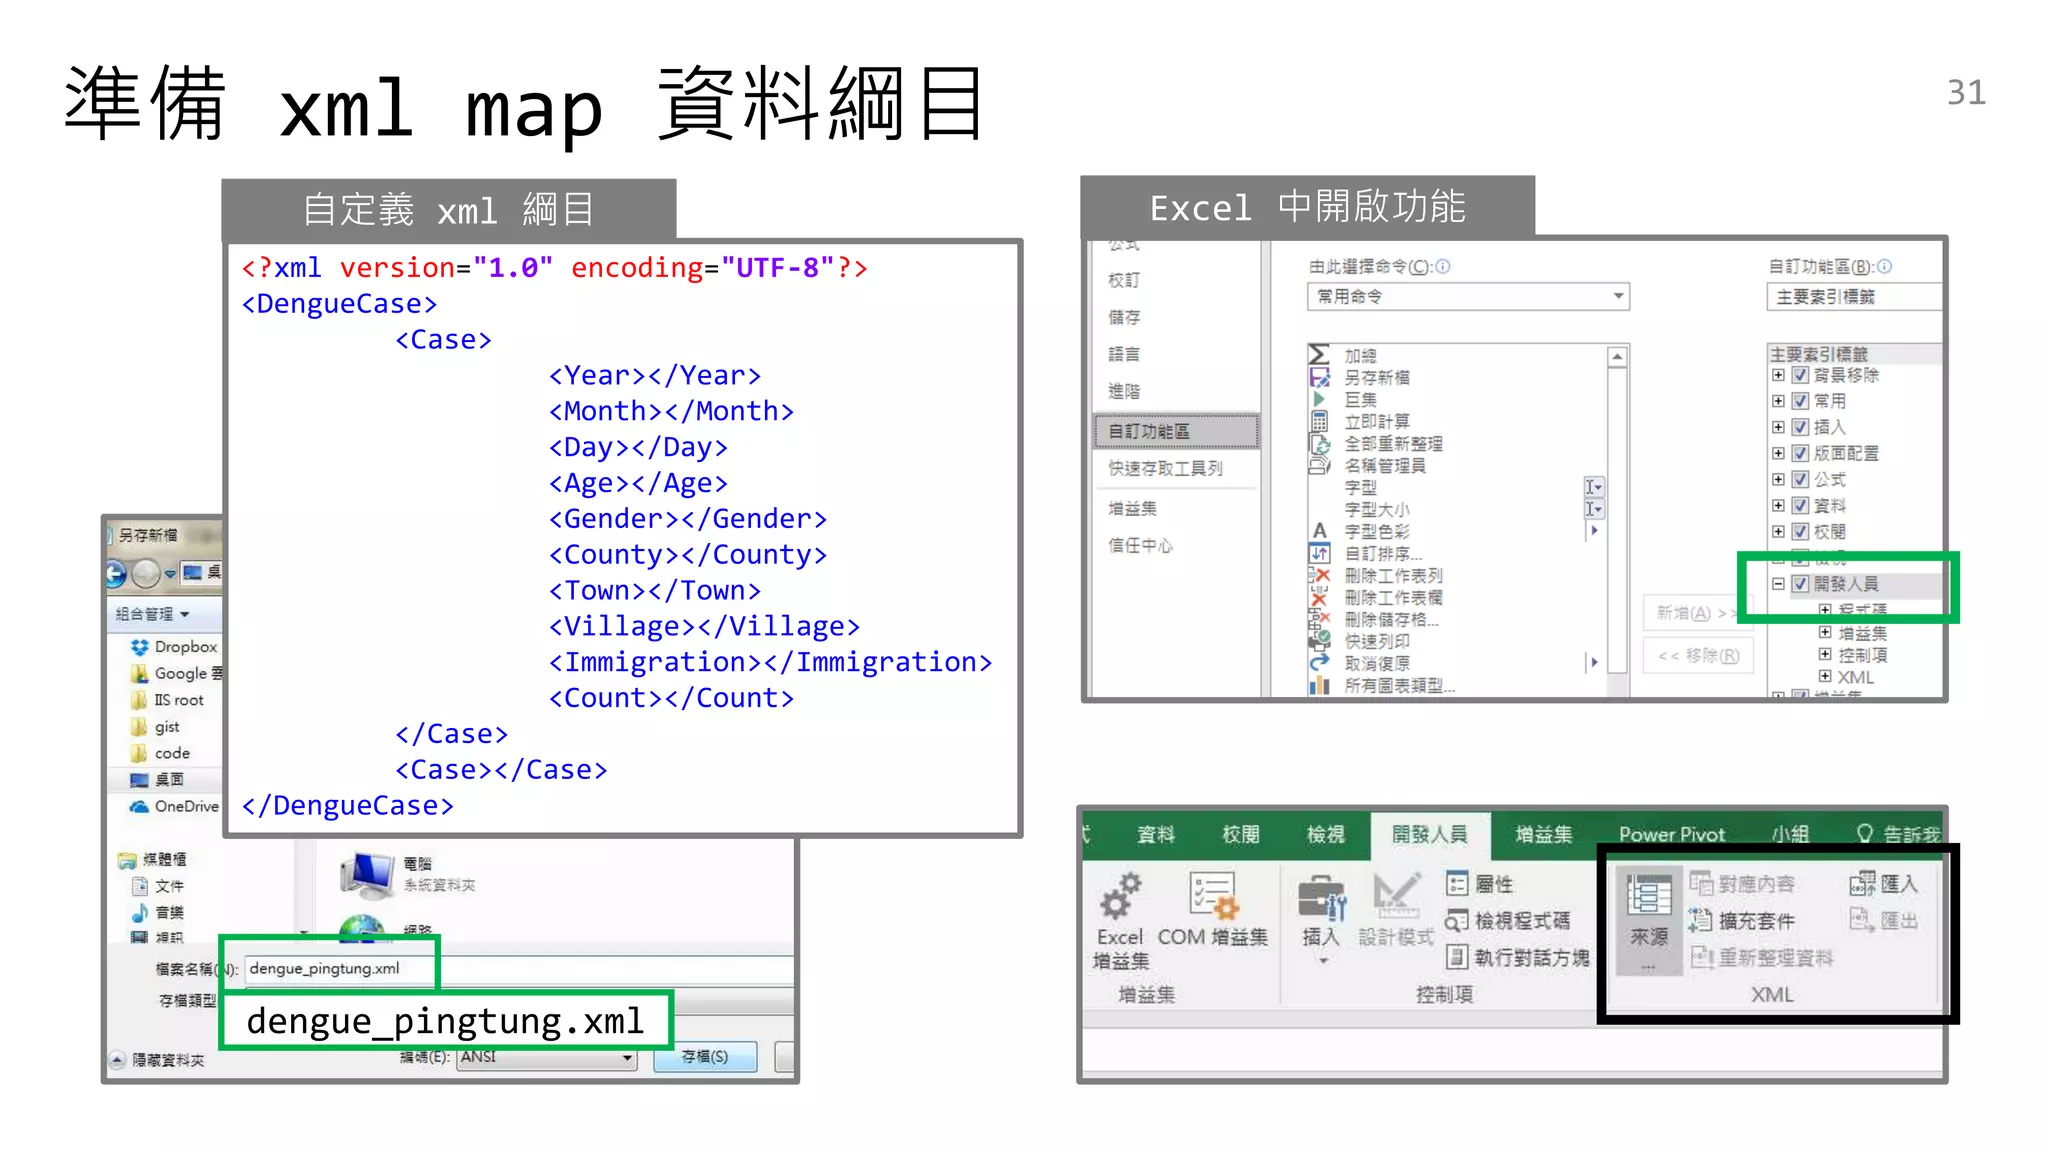The image size is (2048, 1152).
Task: Open the Dropbox folder in the save dialog
Action: [175, 647]
